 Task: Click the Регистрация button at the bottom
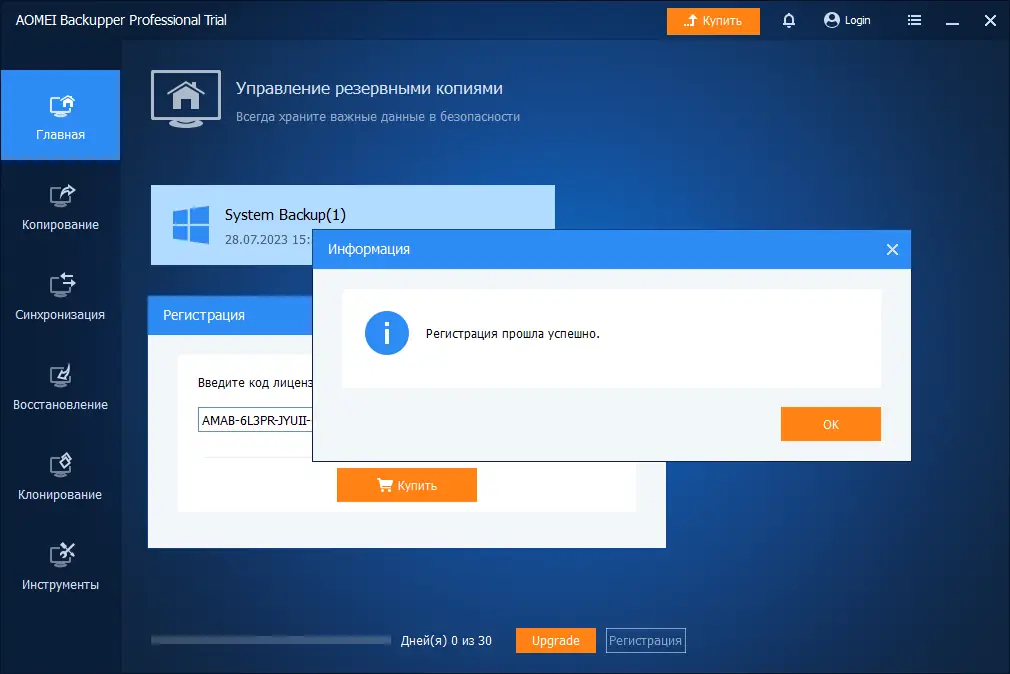pyautogui.click(x=645, y=640)
